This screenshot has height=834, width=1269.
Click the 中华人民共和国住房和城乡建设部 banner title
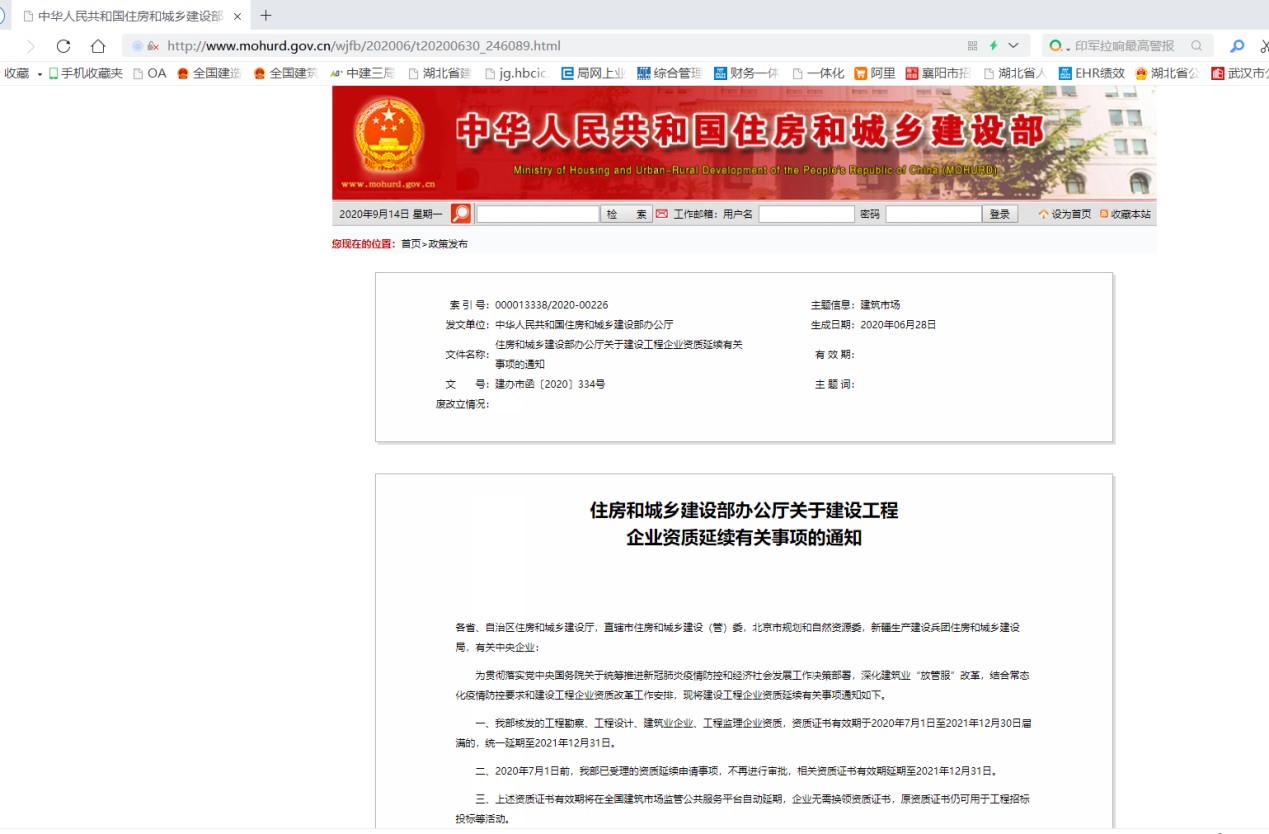[x=751, y=131]
